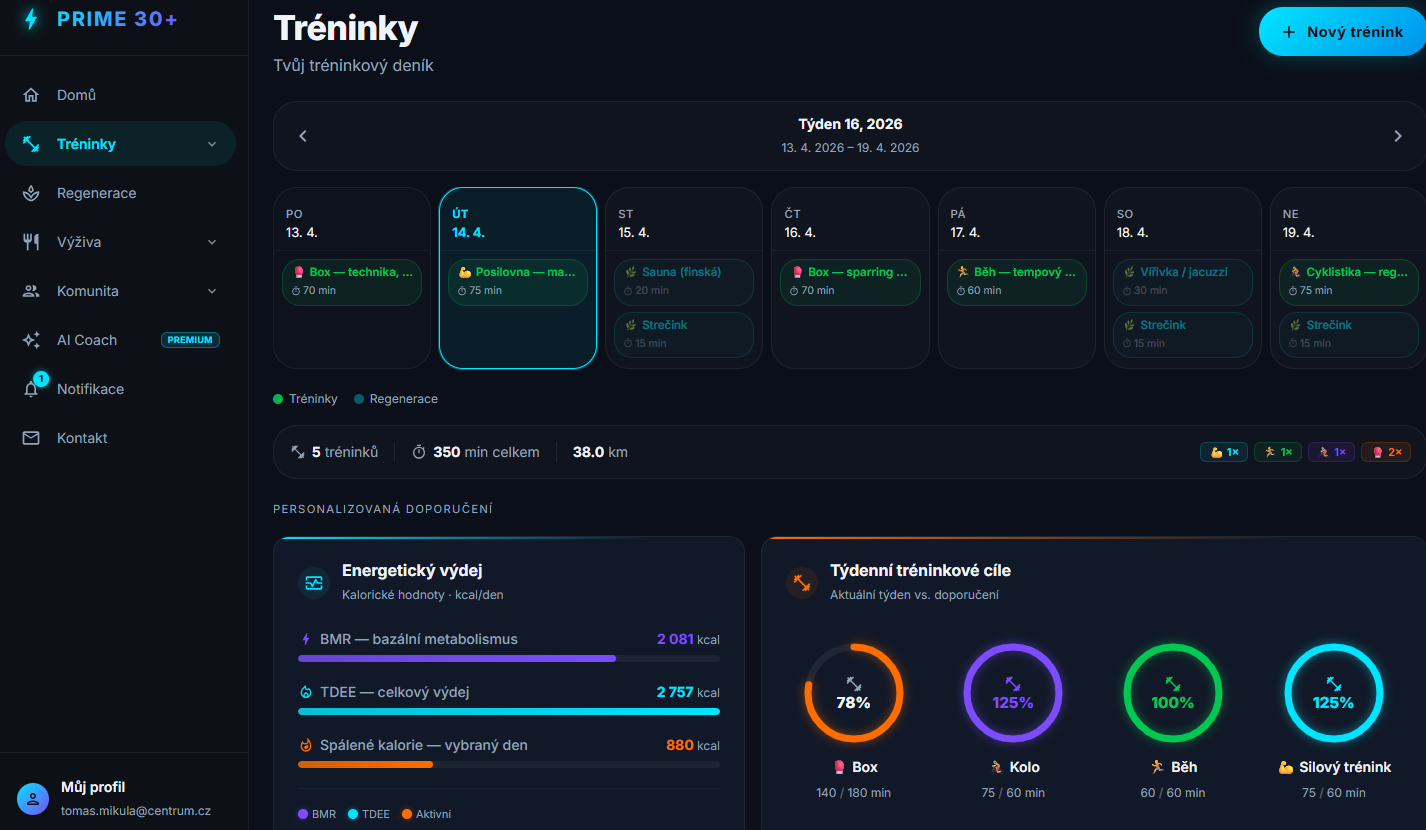This screenshot has width=1426, height=830.
Task: Open AI Coach via the sparkles icon
Action: tap(31, 339)
